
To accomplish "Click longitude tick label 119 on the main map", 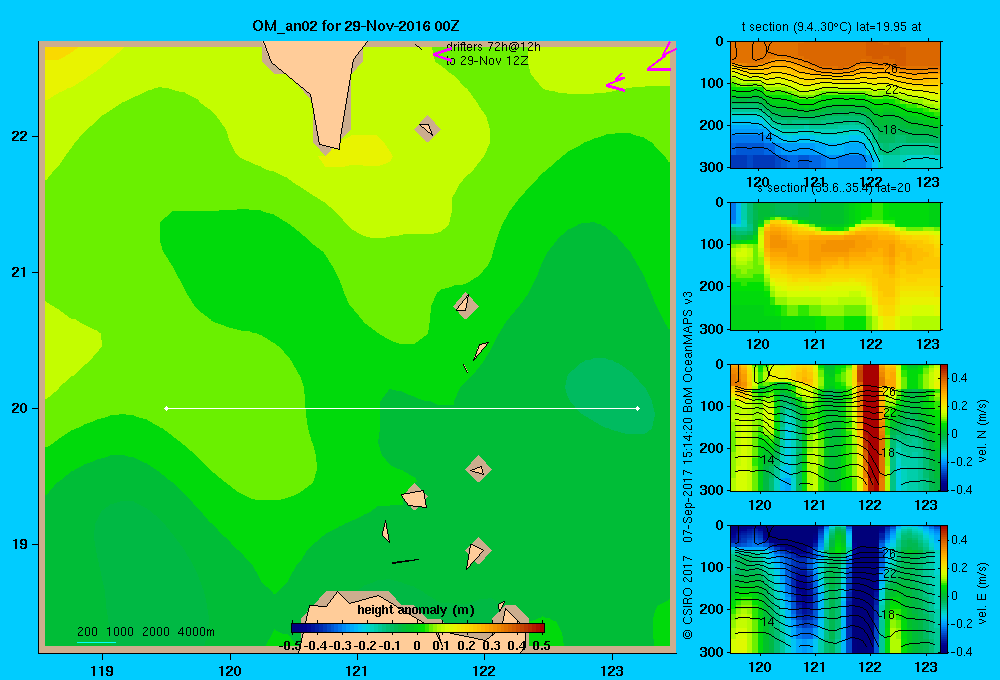I will pos(102,670).
